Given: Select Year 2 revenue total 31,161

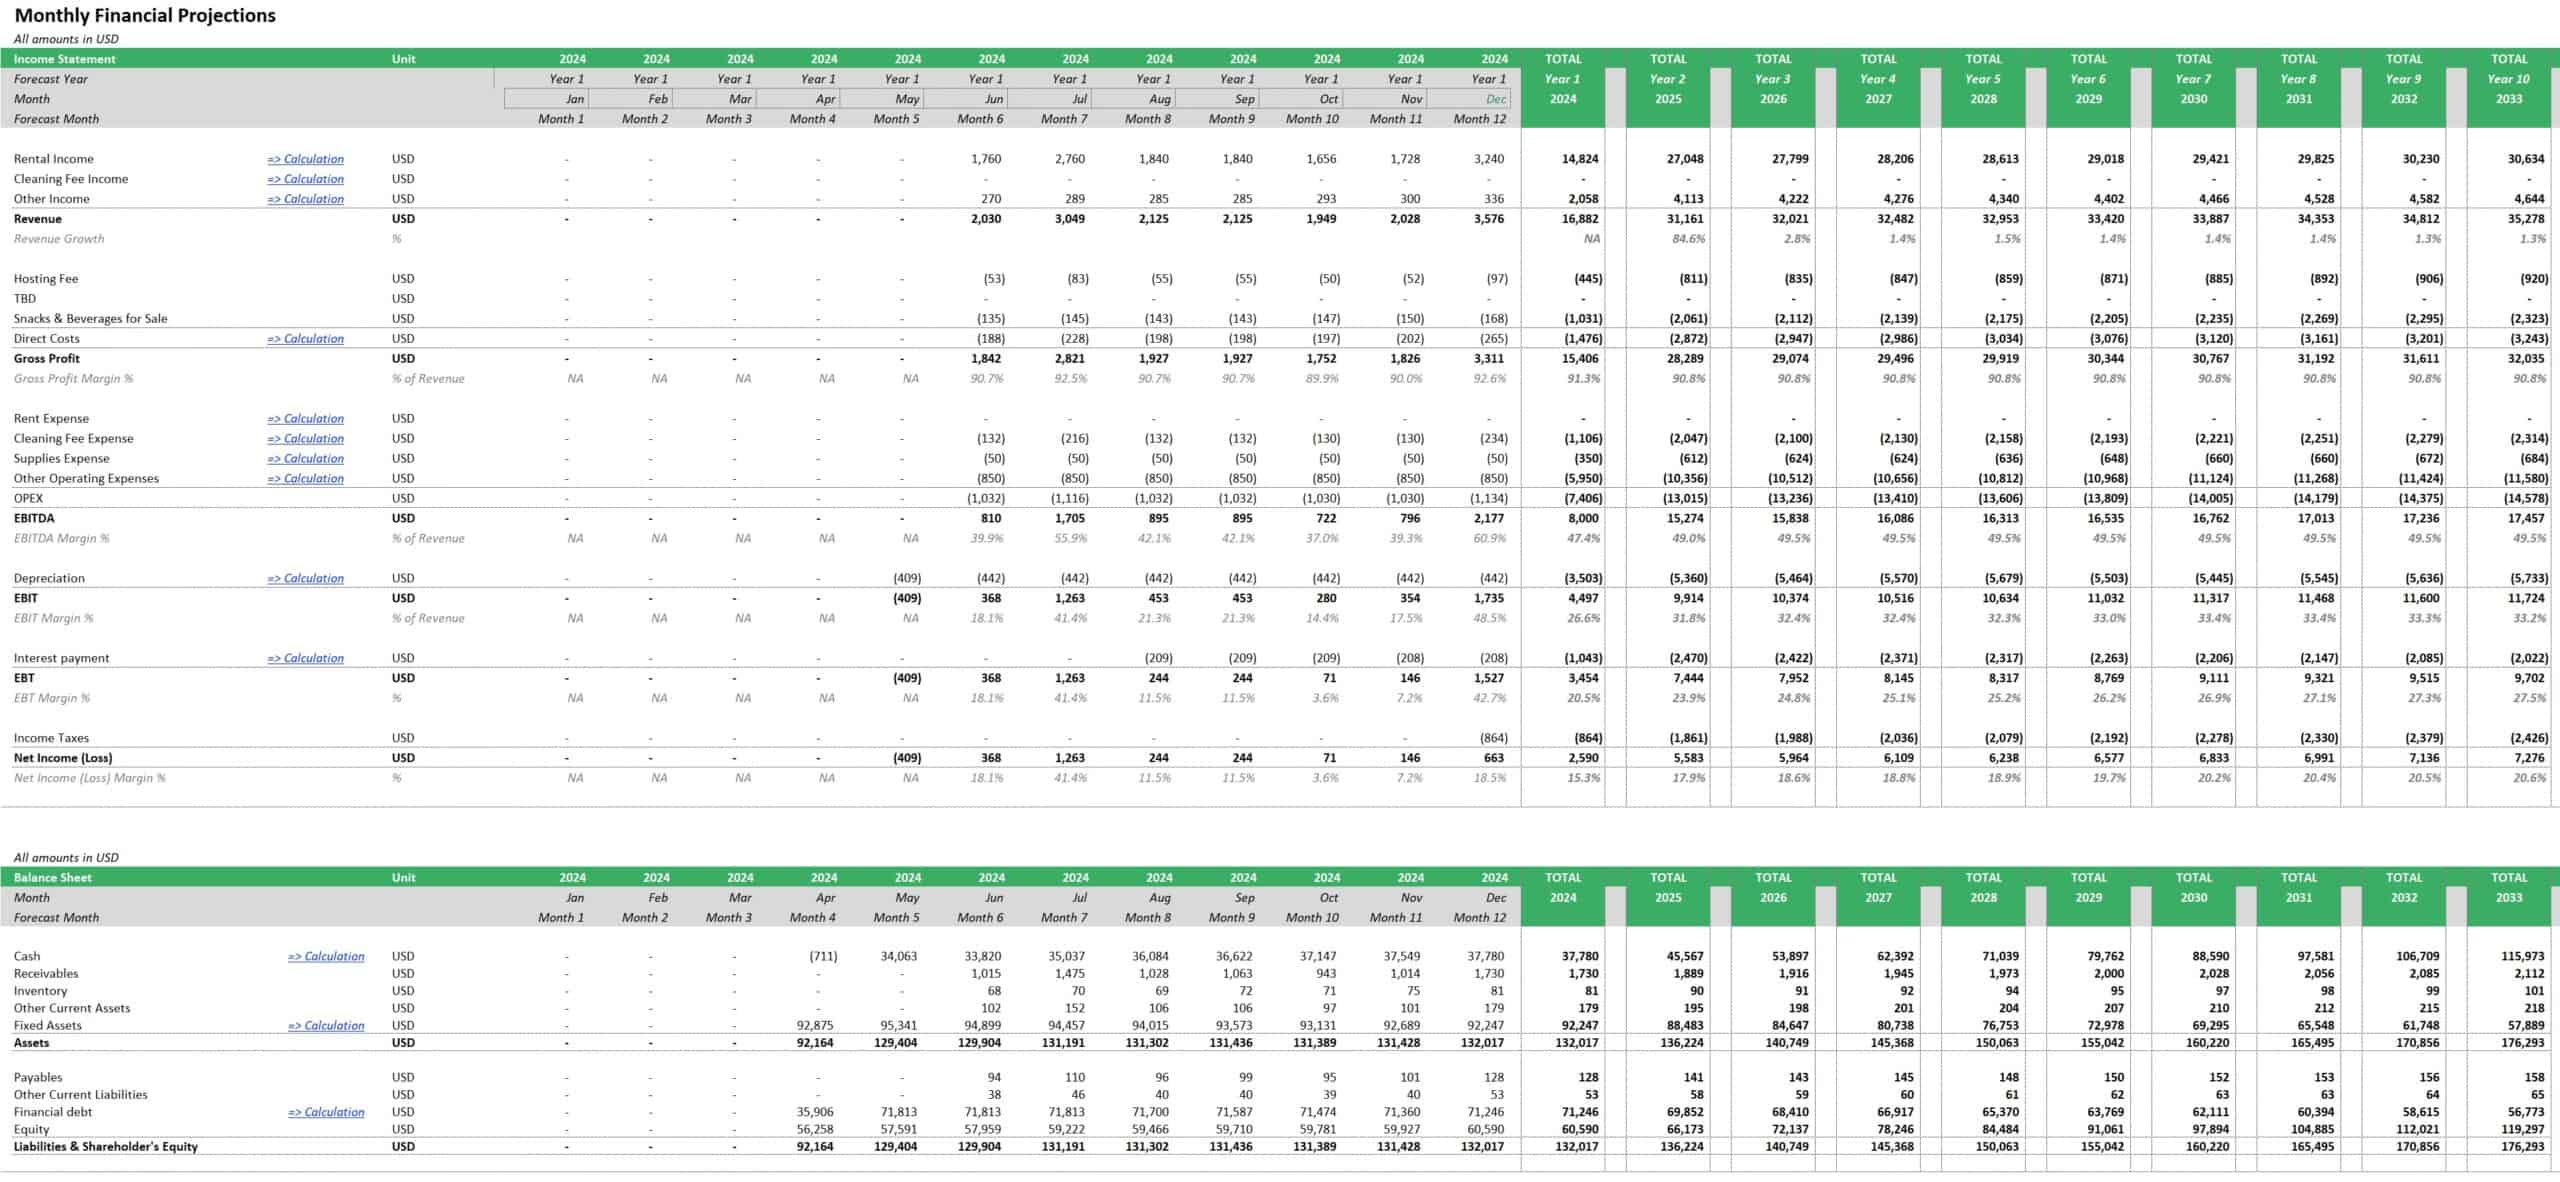Looking at the screenshot, I should (1686, 219).
